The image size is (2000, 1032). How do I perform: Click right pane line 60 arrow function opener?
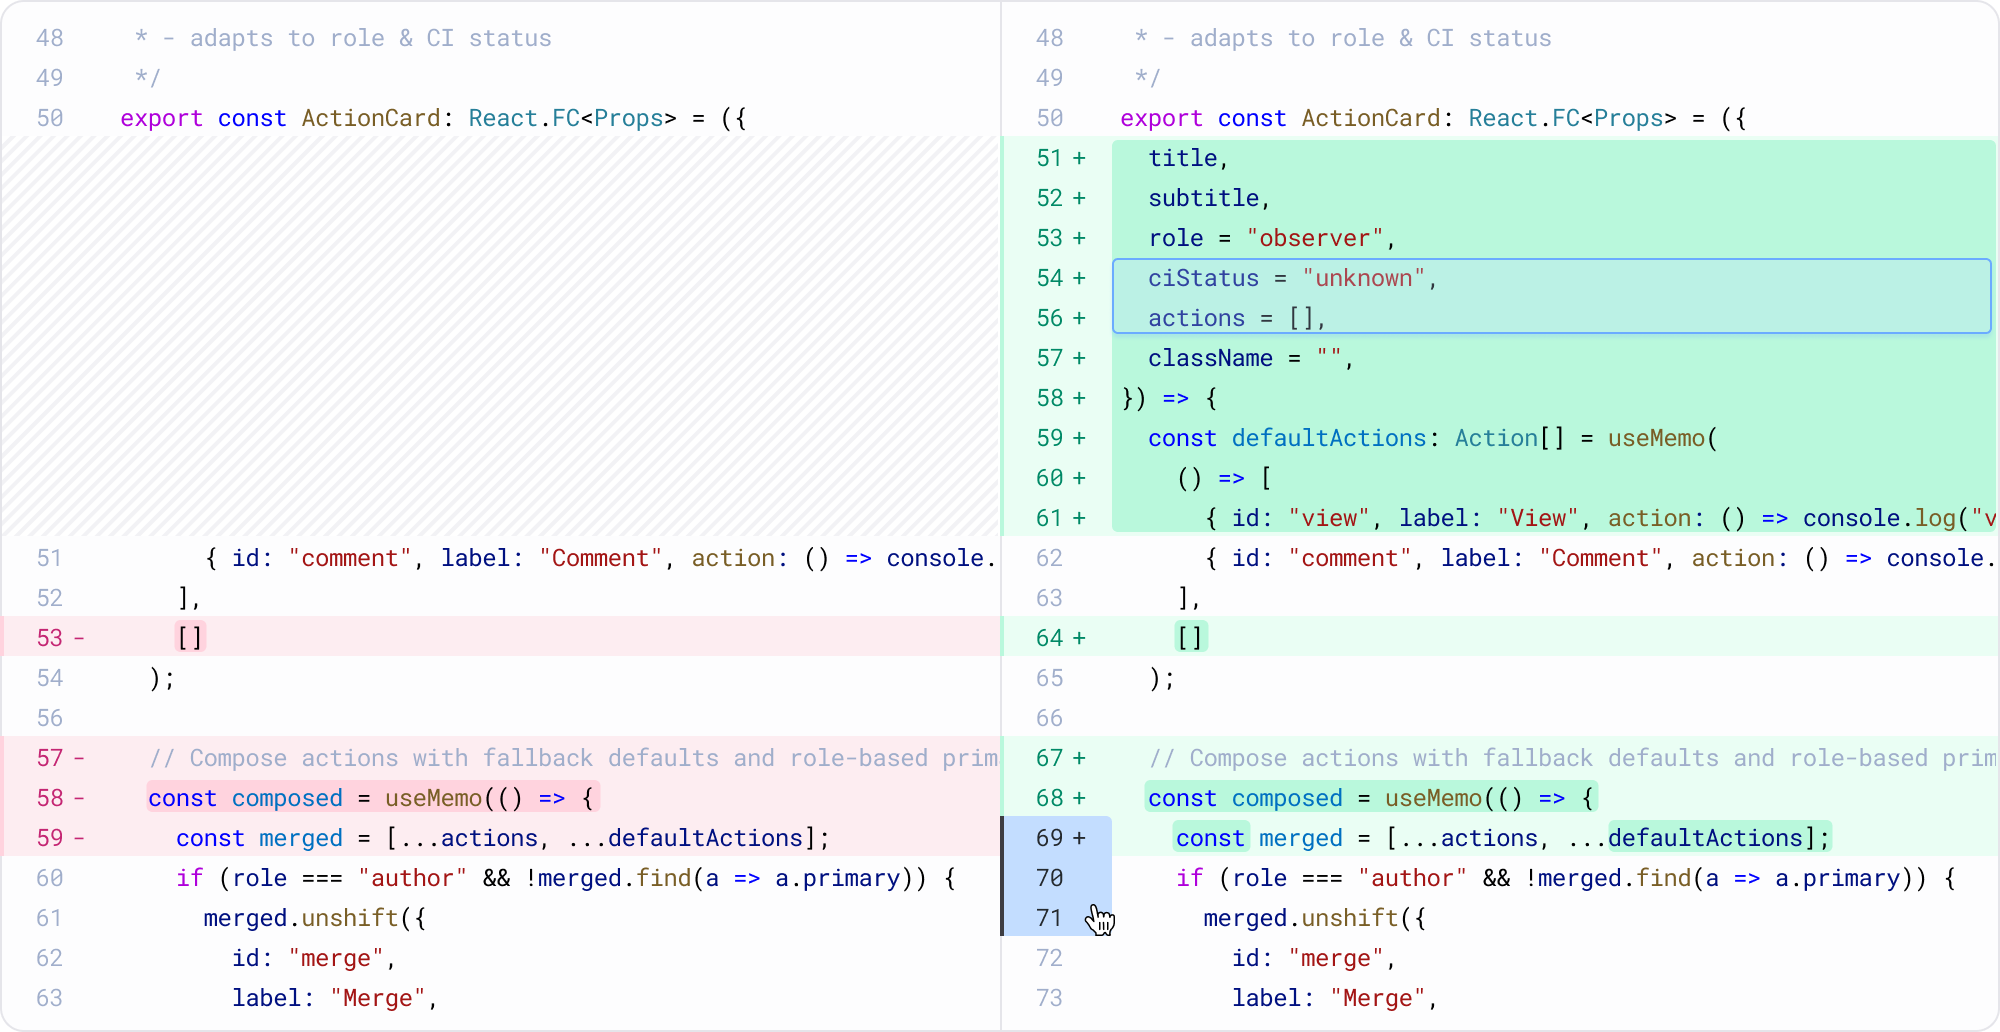pyautogui.click(x=1500, y=478)
